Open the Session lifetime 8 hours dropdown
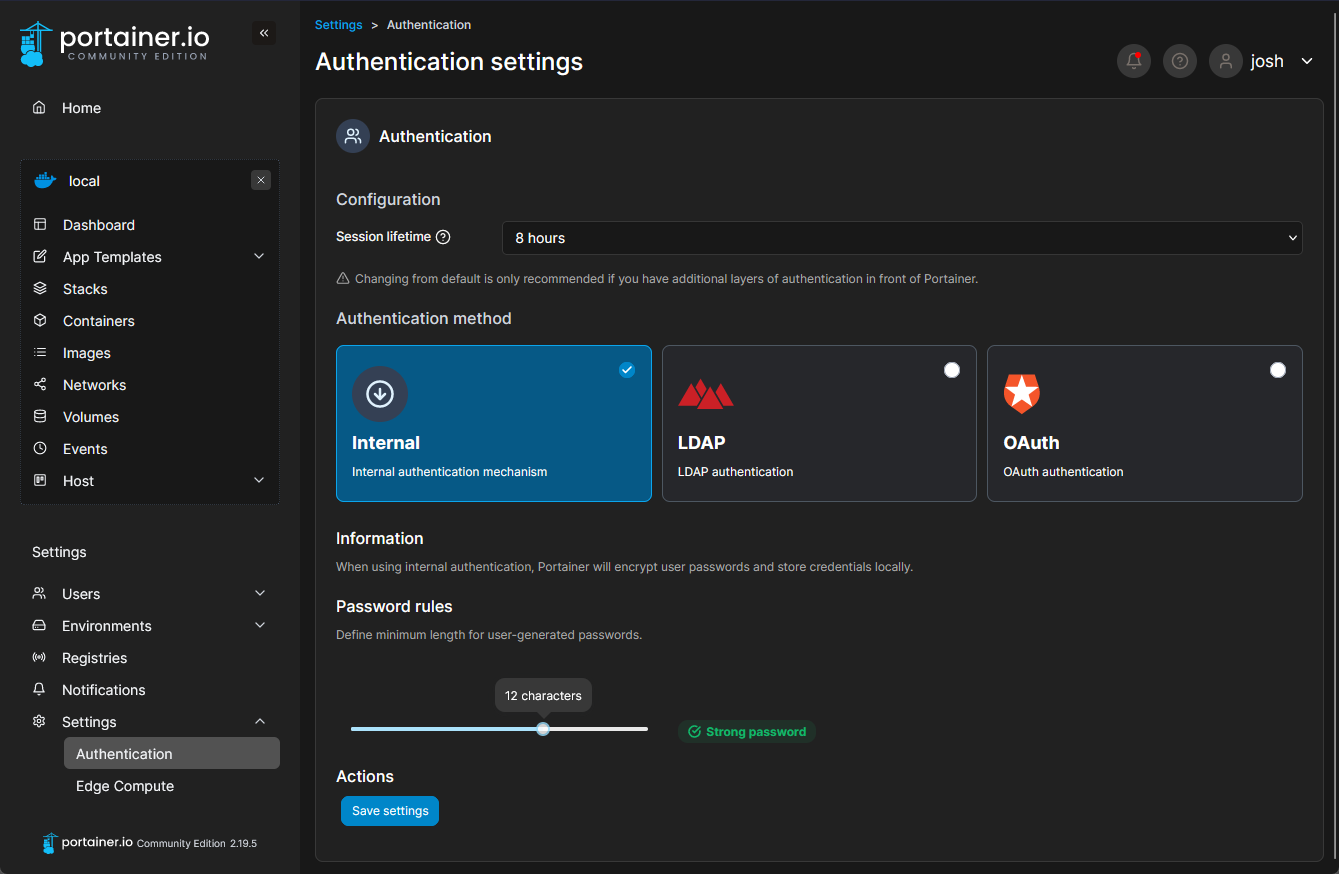The image size is (1339, 874). pyautogui.click(x=902, y=238)
